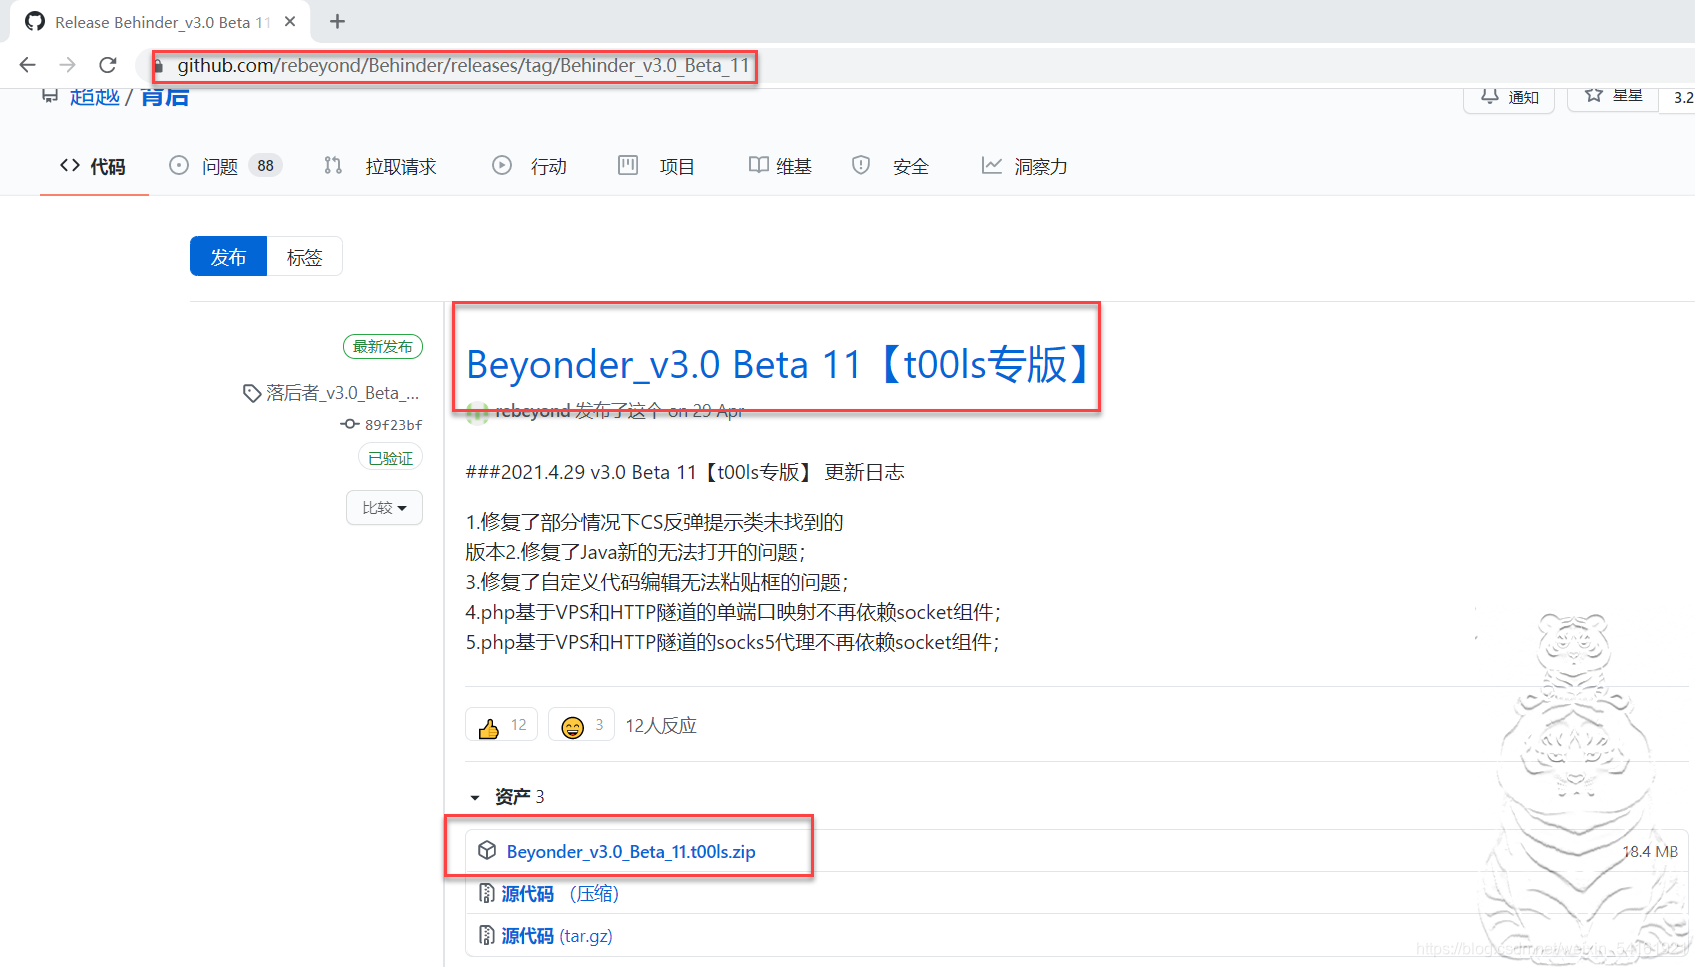
Task: Click the lock icon in address bar
Action: coord(158,66)
